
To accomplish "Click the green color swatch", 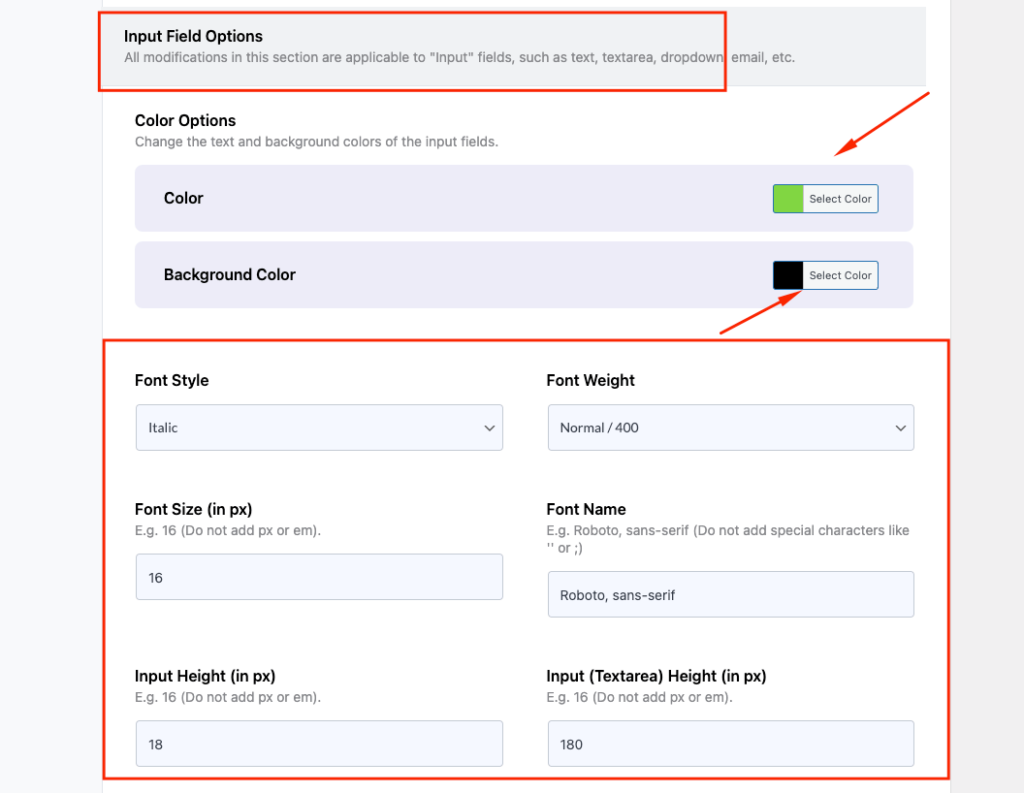I will pyautogui.click(x=786, y=198).
